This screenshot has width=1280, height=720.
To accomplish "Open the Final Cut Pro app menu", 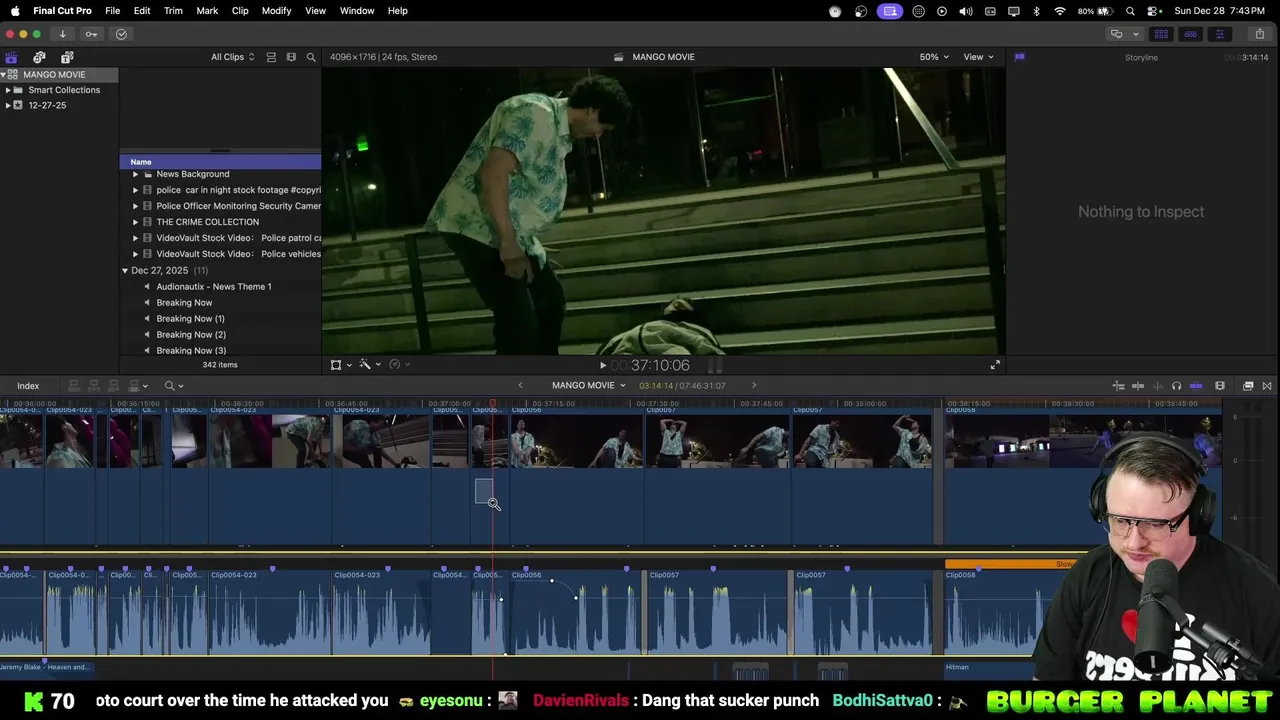I will 62,11.
